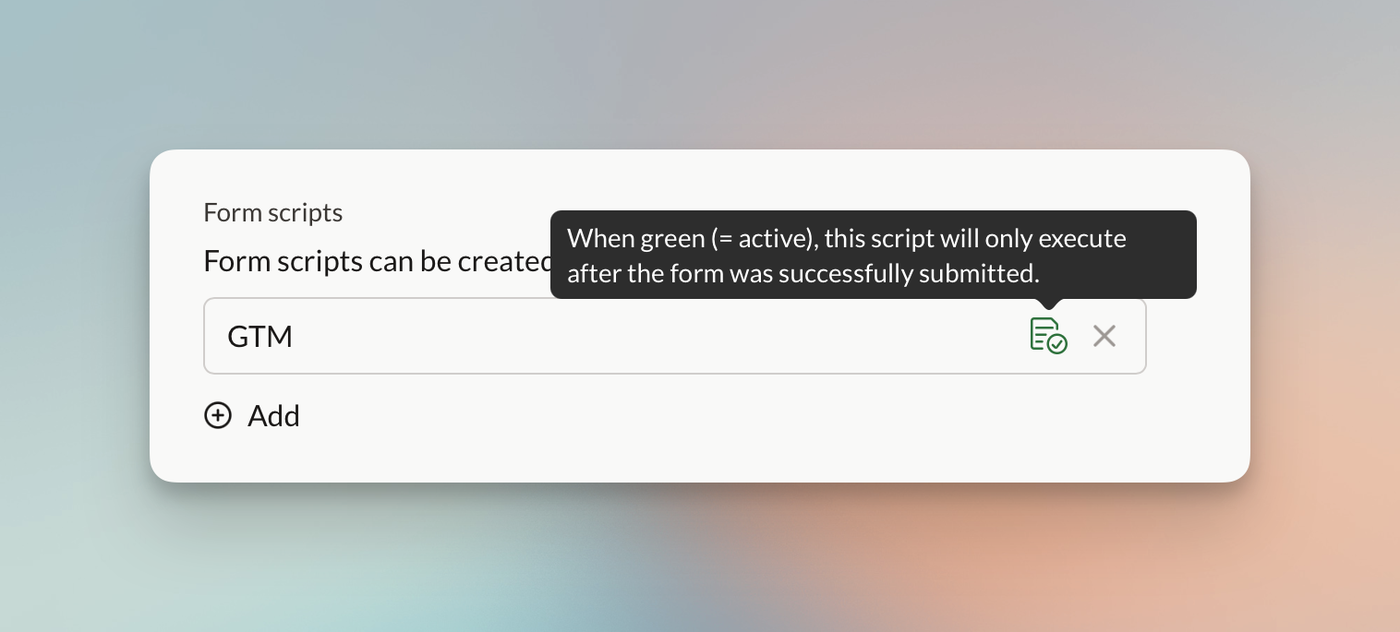The height and width of the screenshot is (632, 1400).
Task: Click the tooltip line "after the form was successfully submitted"
Action: point(803,273)
